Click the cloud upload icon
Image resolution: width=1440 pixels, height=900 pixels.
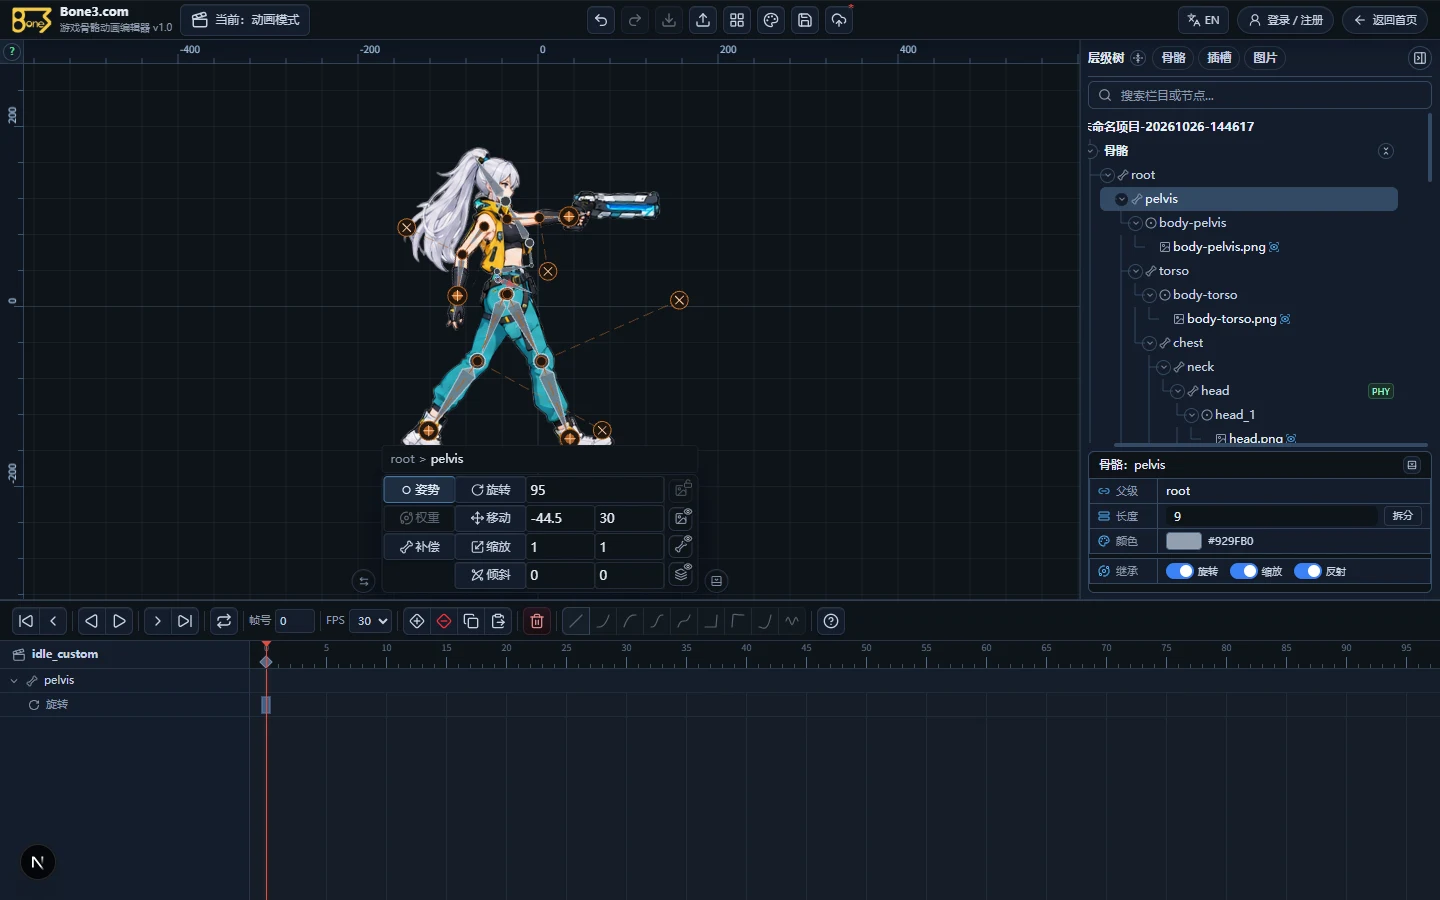(x=839, y=20)
